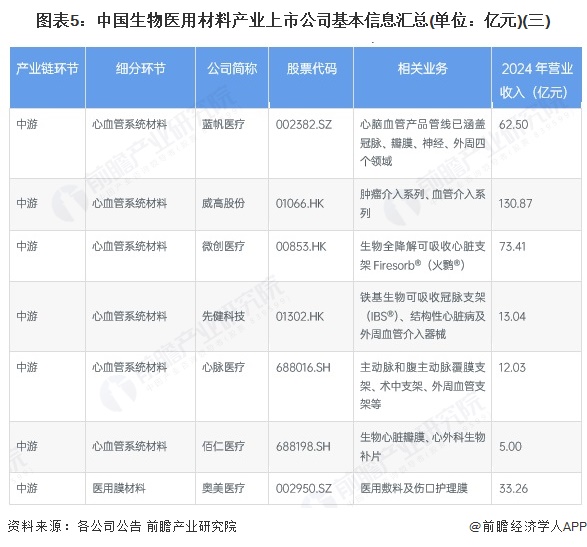Click company name 威高股份
The height and width of the screenshot is (547, 587).
[223, 203]
